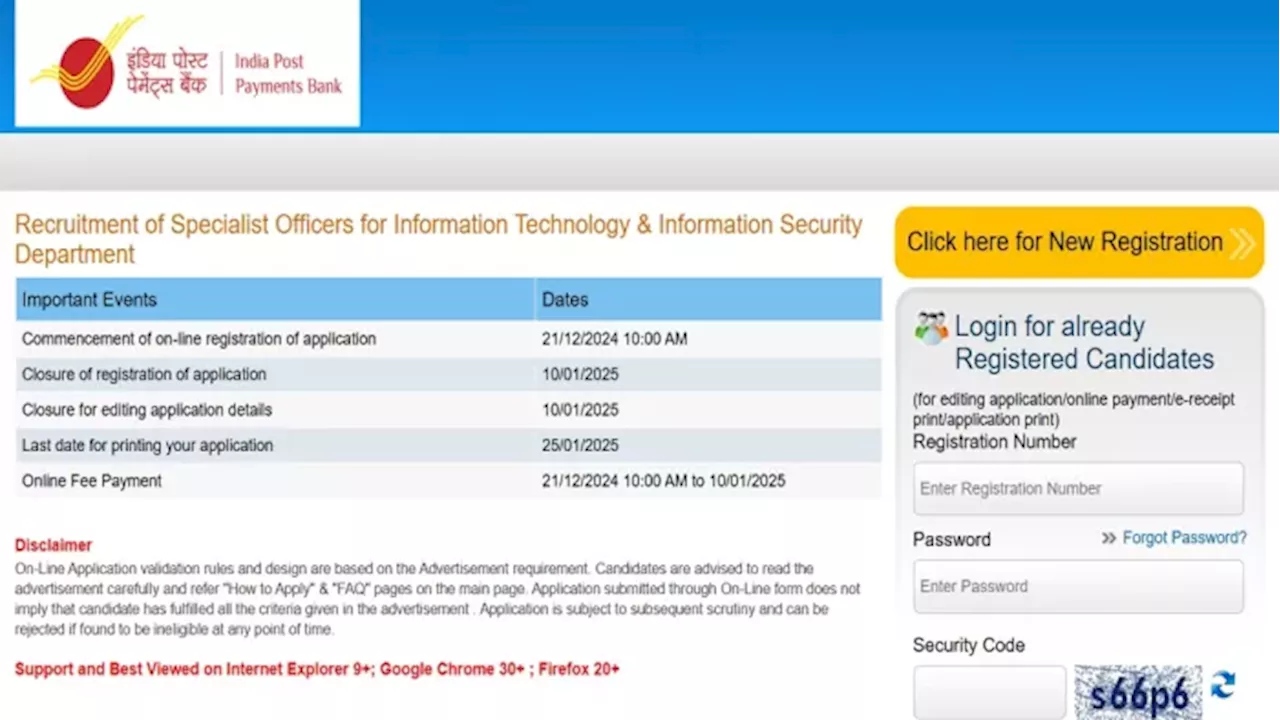The width and height of the screenshot is (1280, 720).
Task: Click the red Disclaimer heading
Action: tap(53, 545)
